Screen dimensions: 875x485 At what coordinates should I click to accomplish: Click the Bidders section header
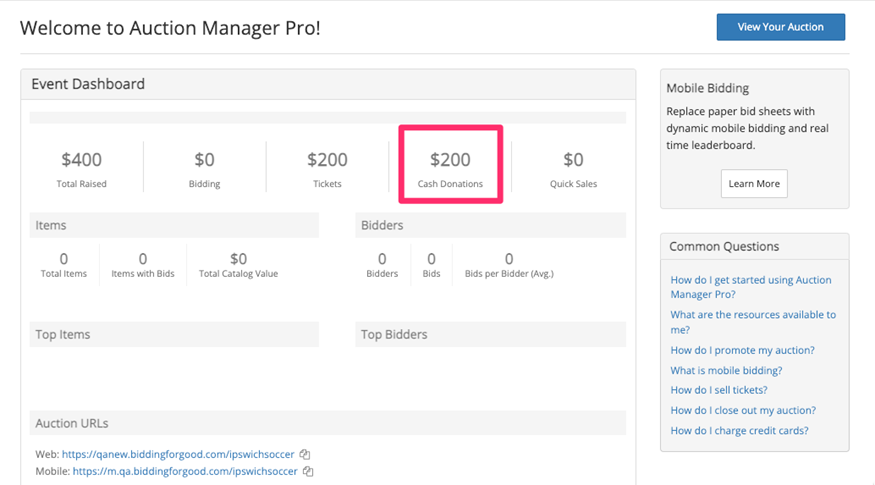491,225
